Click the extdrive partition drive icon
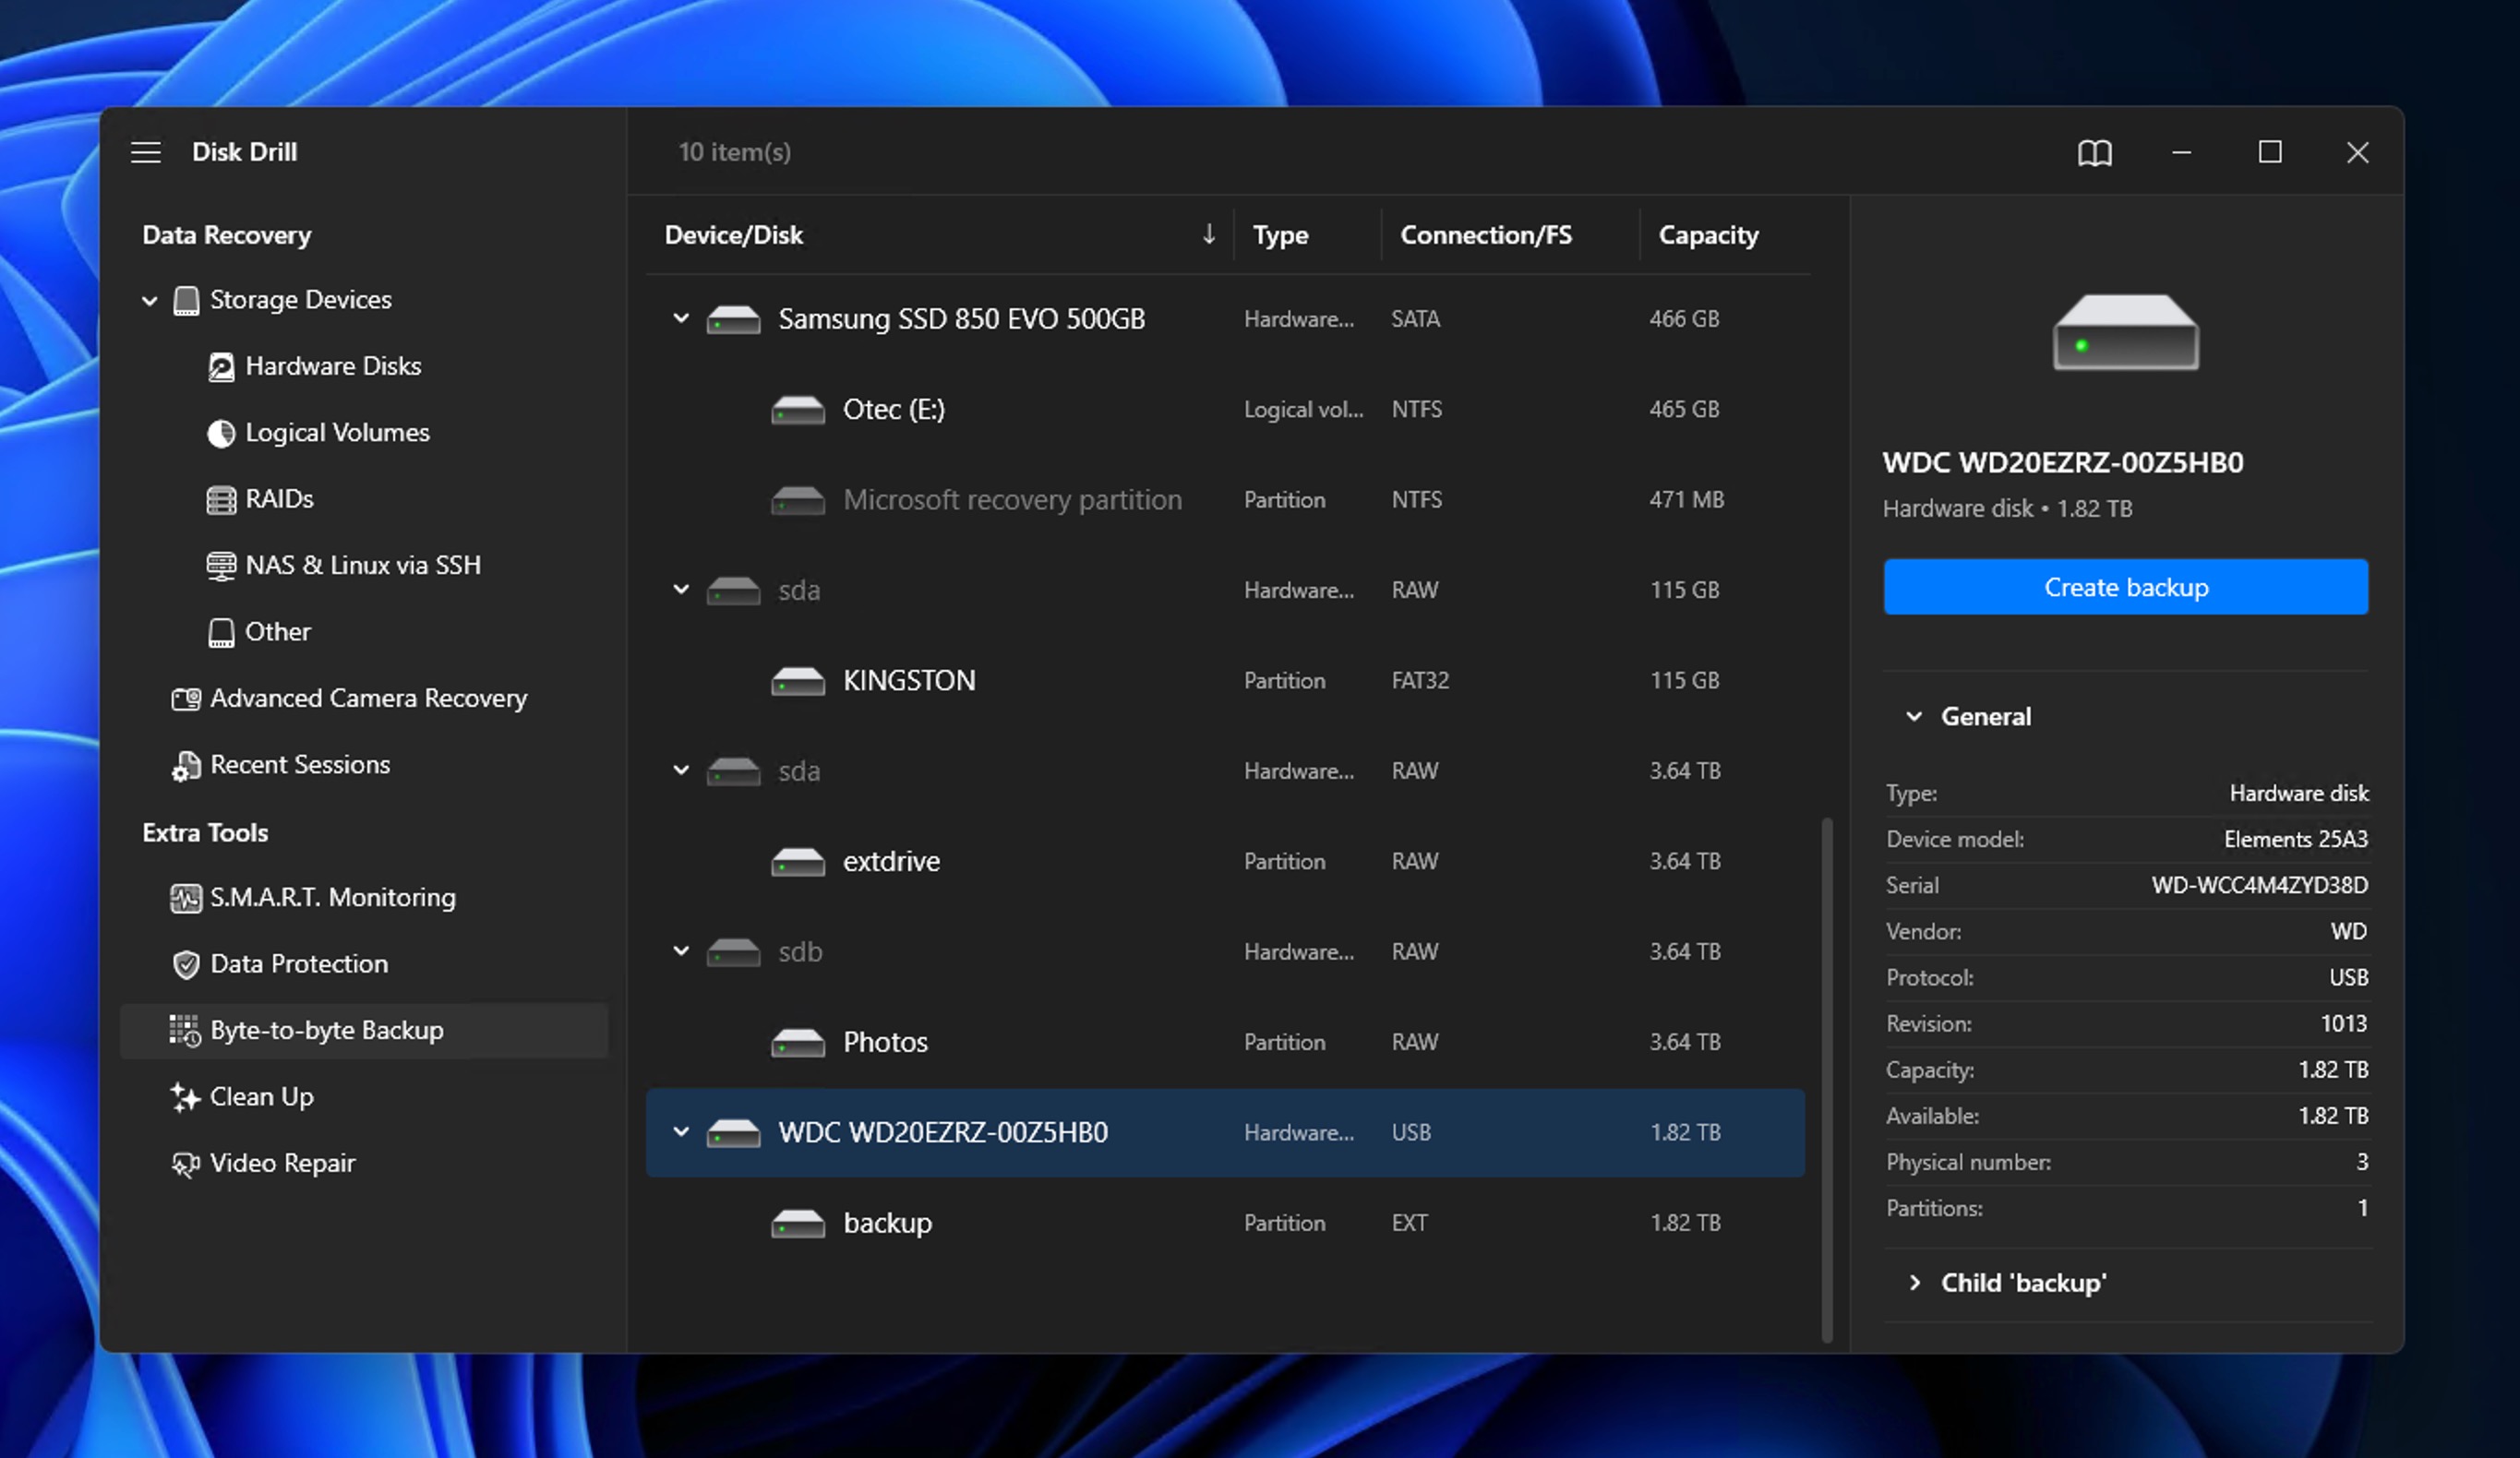The width and height of the screenshot is (2520, 1458). pyautogui.click(x=798, y=862)
